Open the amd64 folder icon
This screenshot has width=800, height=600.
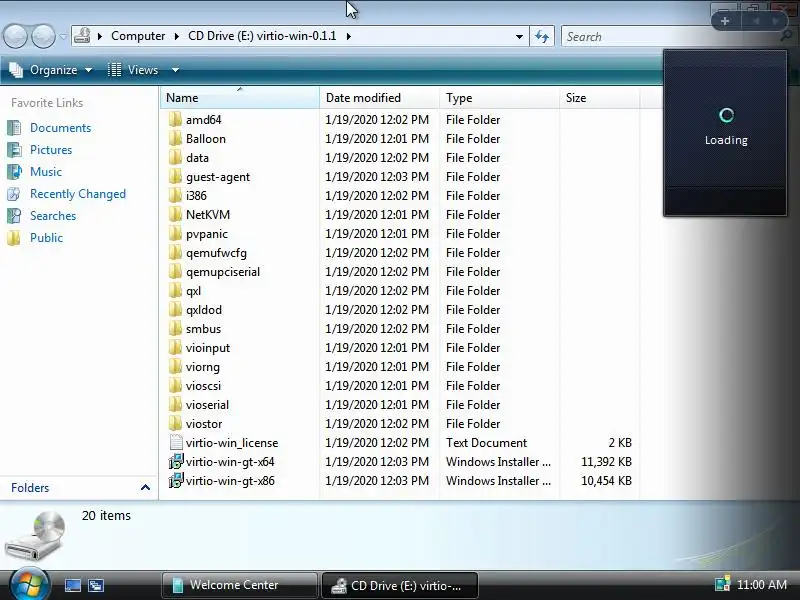(175, 119)
